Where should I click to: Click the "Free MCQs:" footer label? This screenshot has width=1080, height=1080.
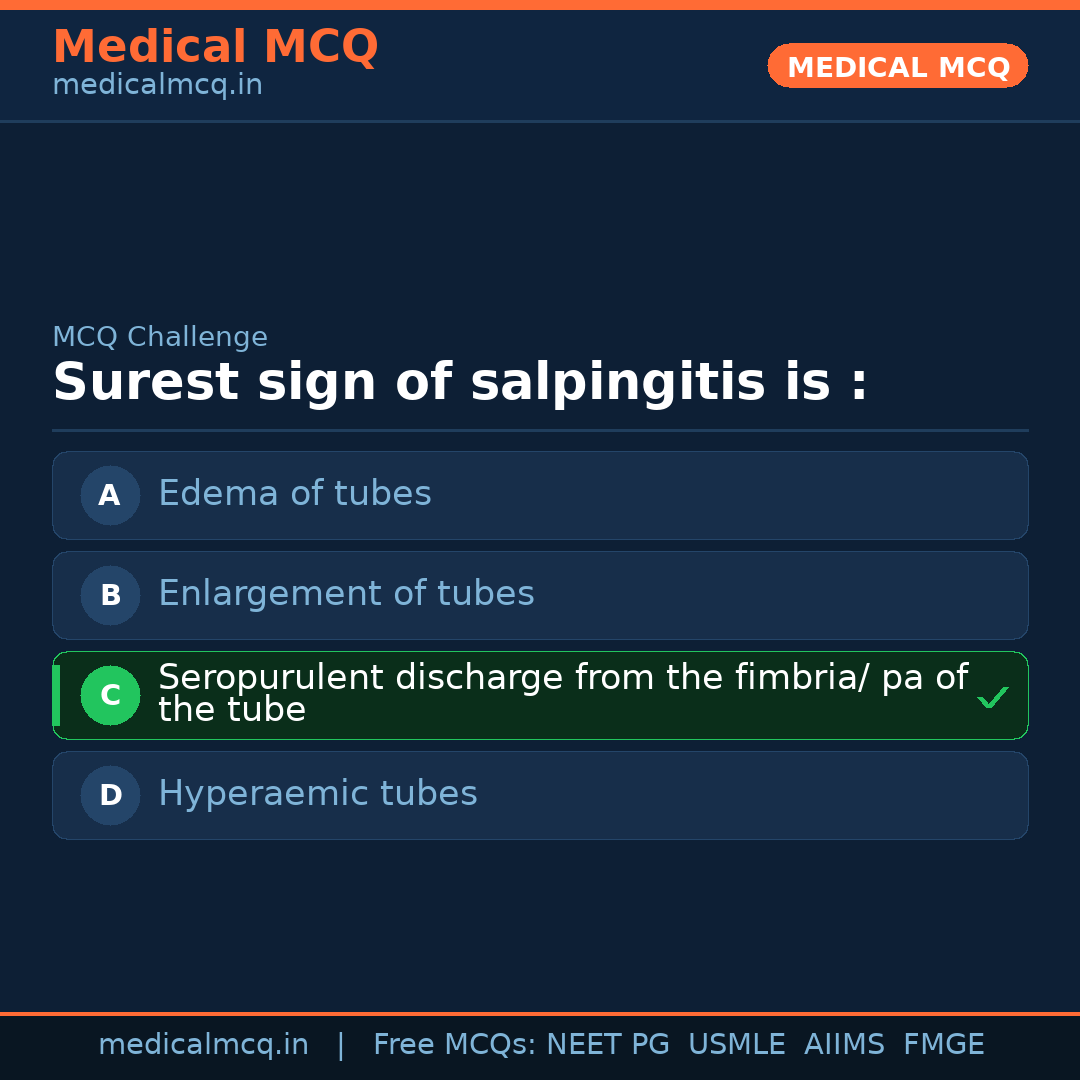[x=455, y=1045]
